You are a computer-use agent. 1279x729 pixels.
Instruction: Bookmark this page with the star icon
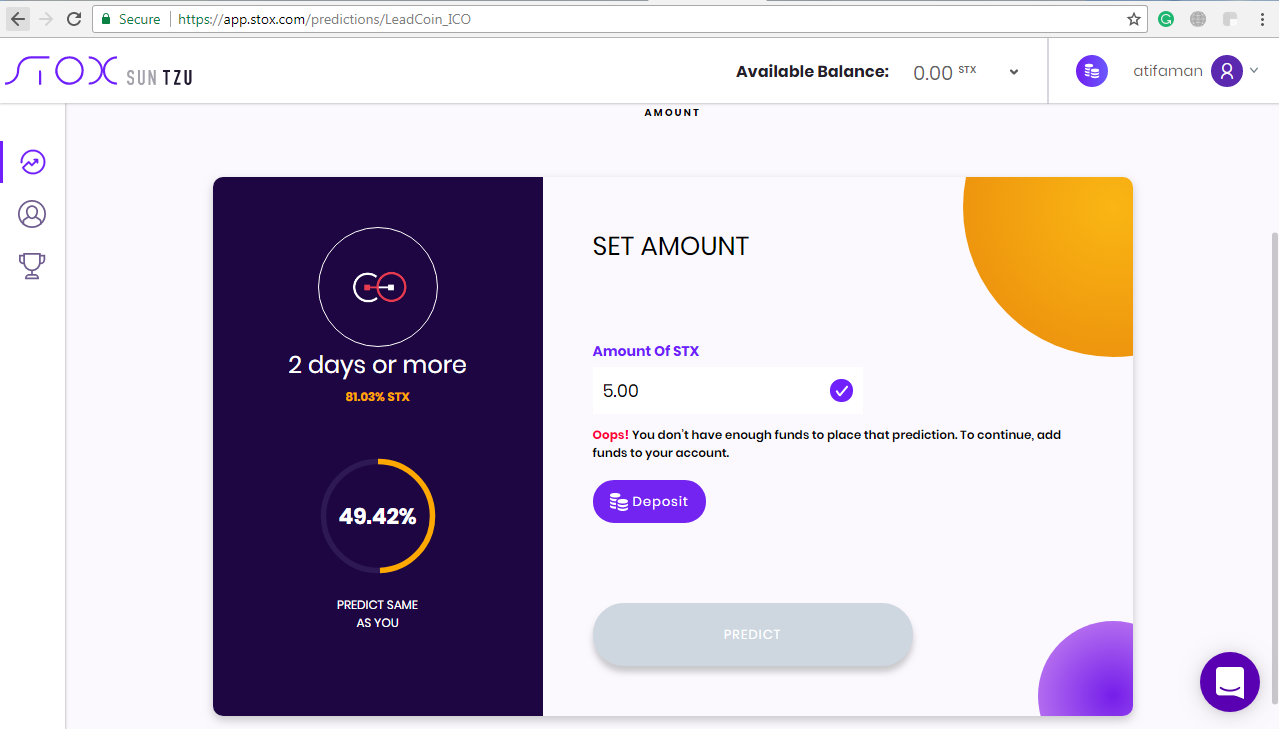tap(1133, 19)
